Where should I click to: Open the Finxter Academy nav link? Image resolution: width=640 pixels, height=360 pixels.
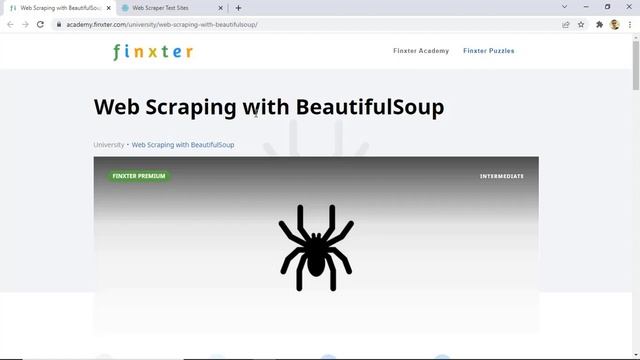(x=421, y=51)
